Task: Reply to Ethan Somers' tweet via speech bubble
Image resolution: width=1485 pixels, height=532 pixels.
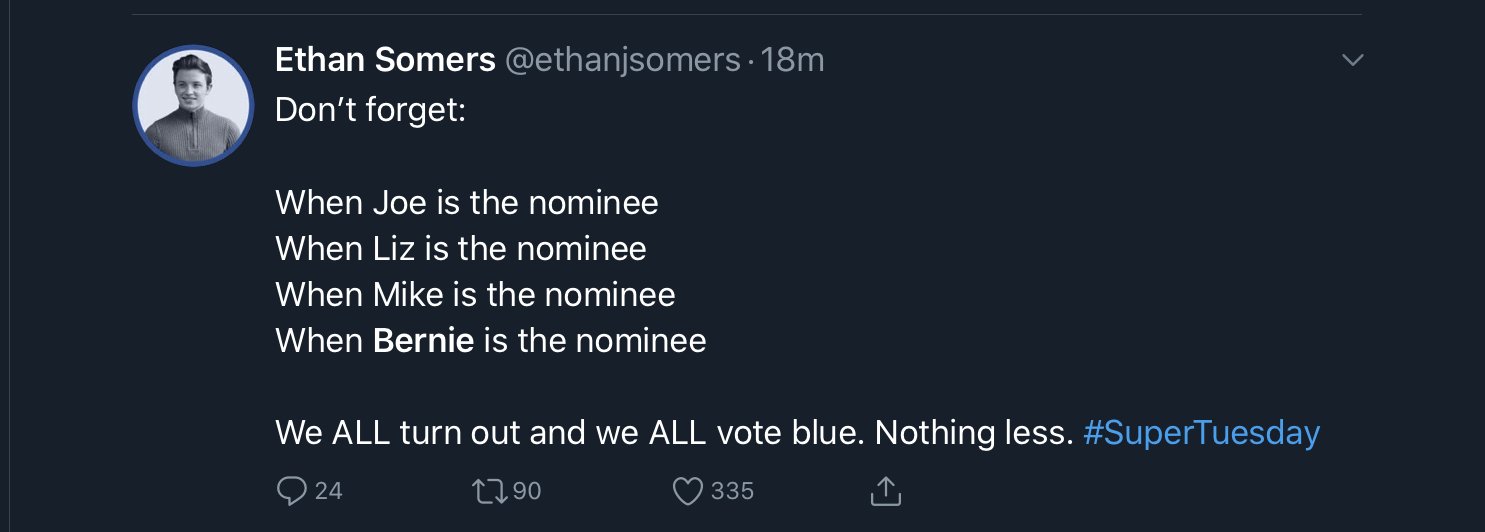Action: 291,491
